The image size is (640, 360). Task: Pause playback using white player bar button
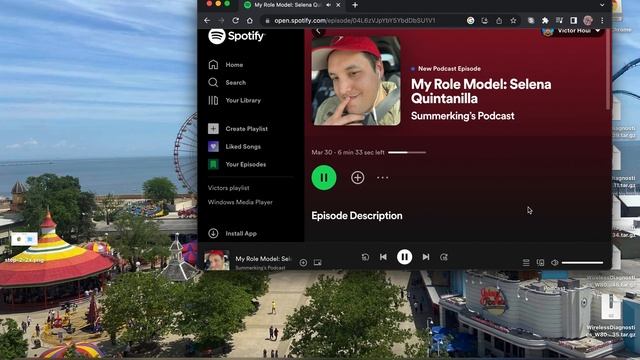pos(404,257)
